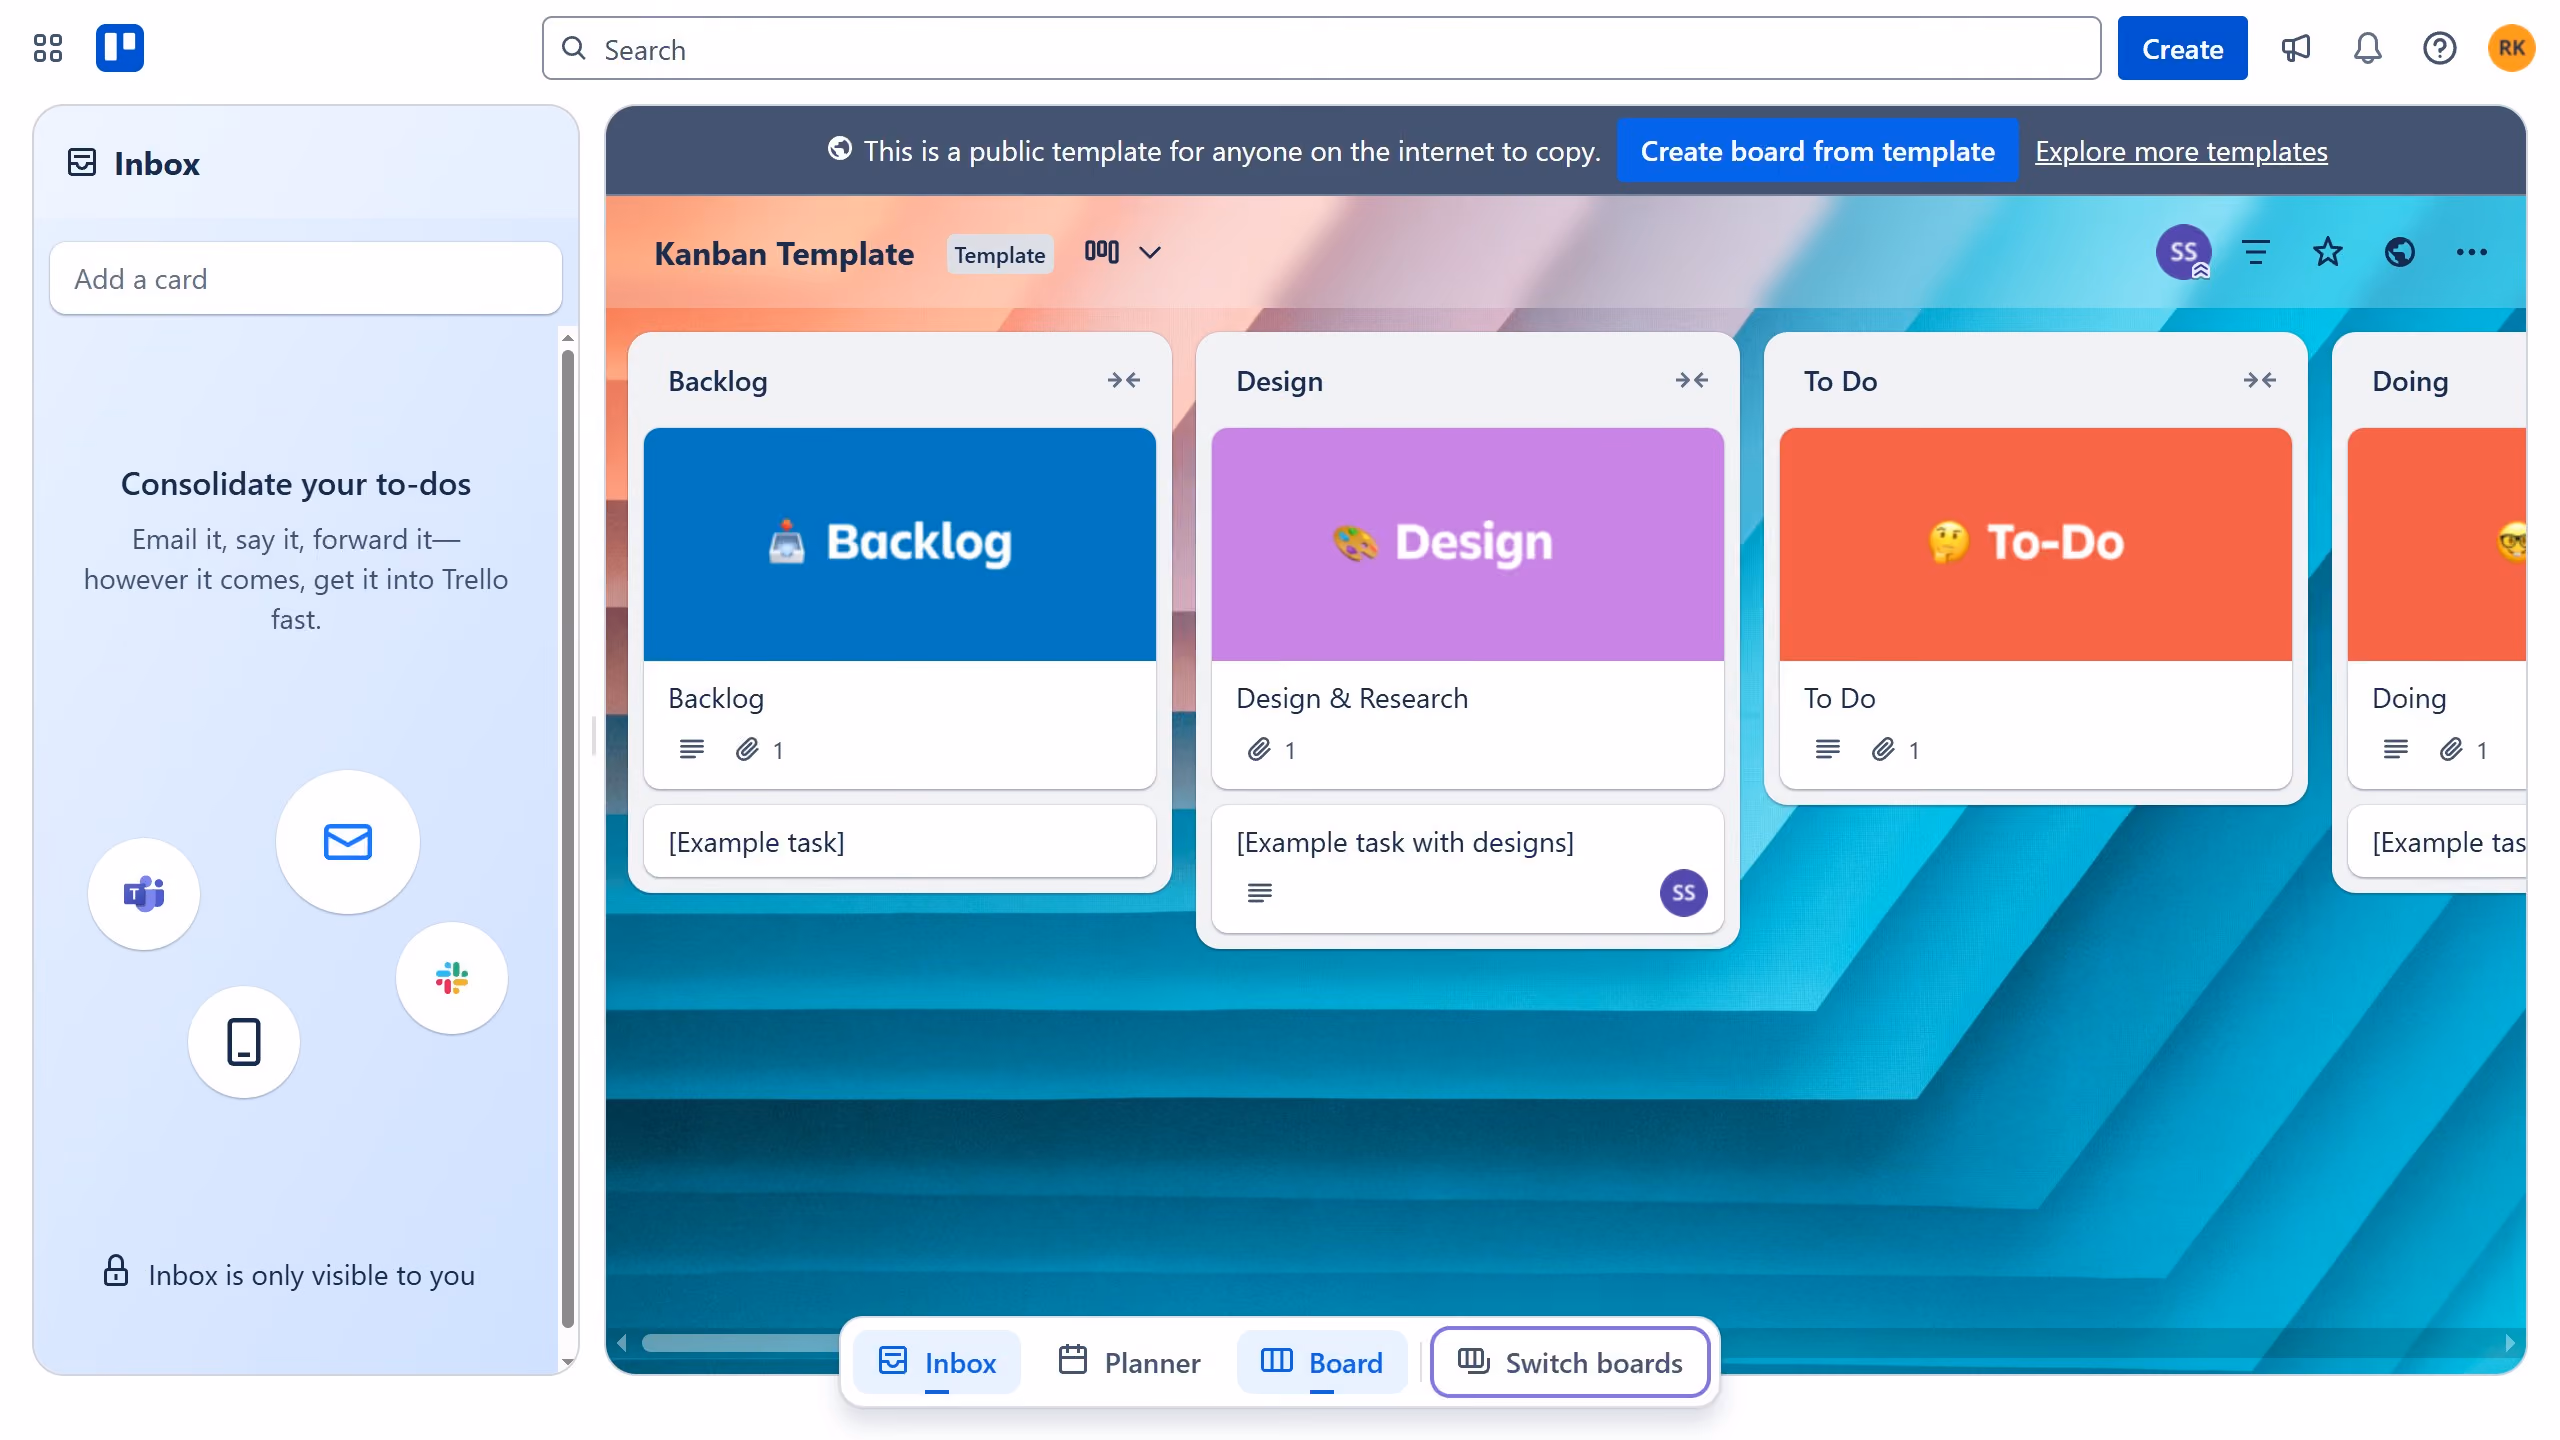
Task: Click the SS avatar on example design task
Action: click(x=1684, y=892)
